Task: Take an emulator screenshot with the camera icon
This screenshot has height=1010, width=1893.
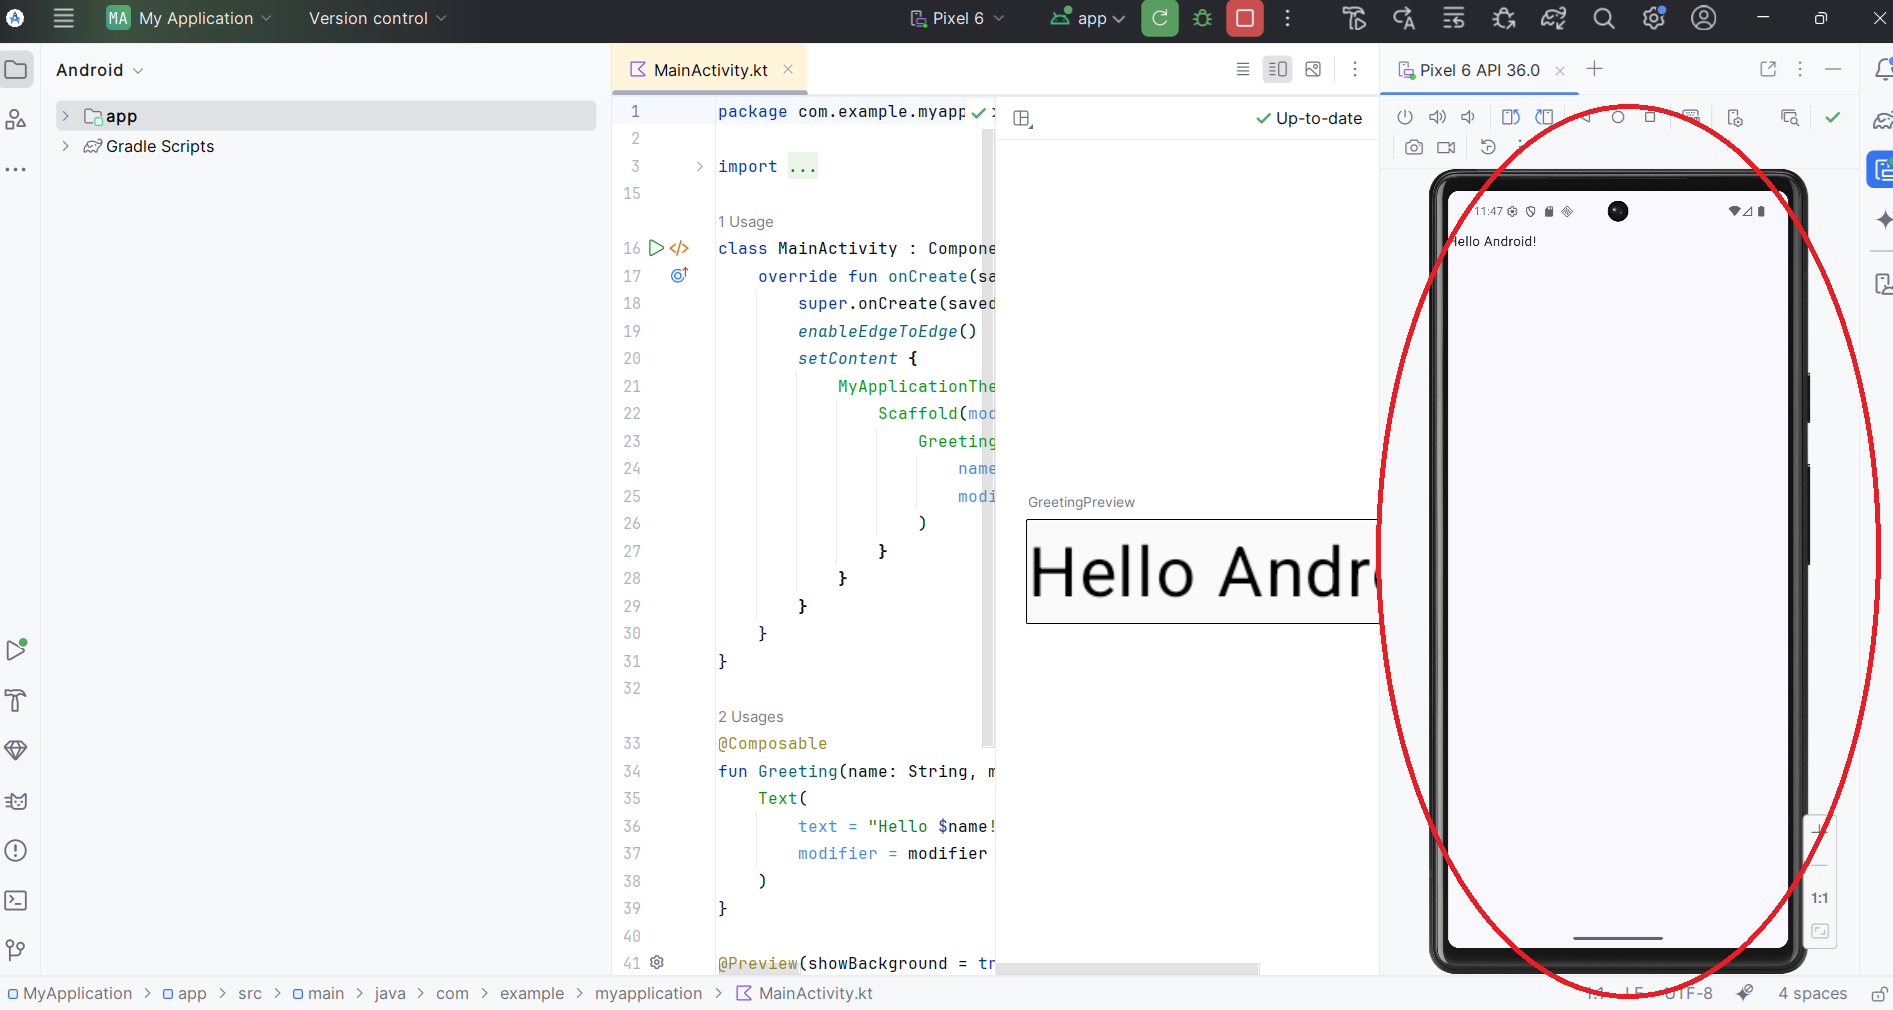Action: [x=1413, y=147]
